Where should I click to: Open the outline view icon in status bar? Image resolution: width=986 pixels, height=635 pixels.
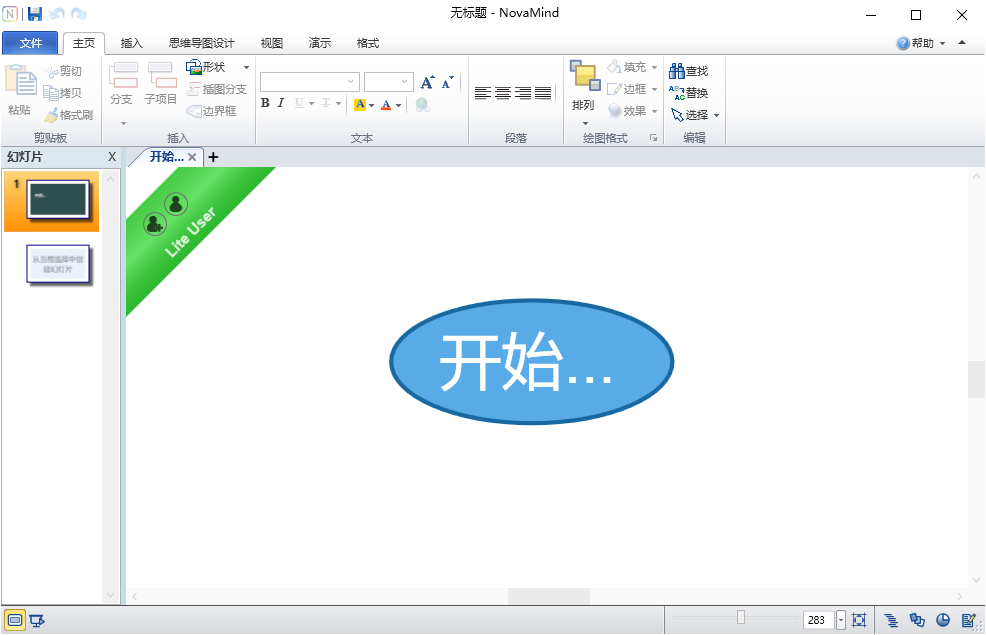892,620
